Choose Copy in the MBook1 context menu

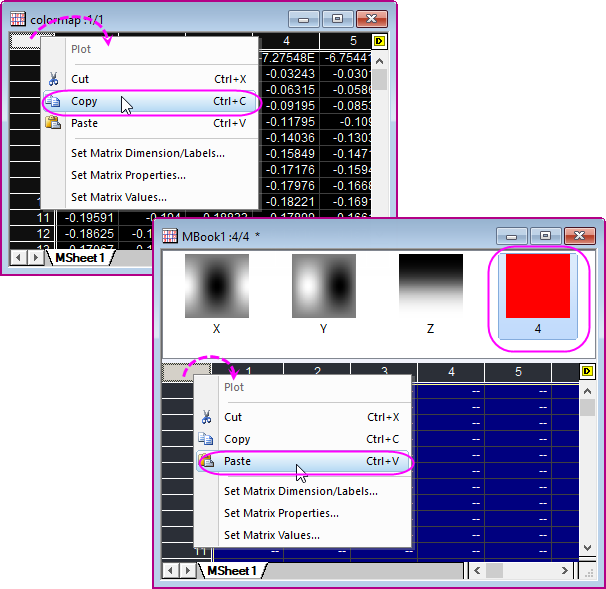(x=303, y=439)
